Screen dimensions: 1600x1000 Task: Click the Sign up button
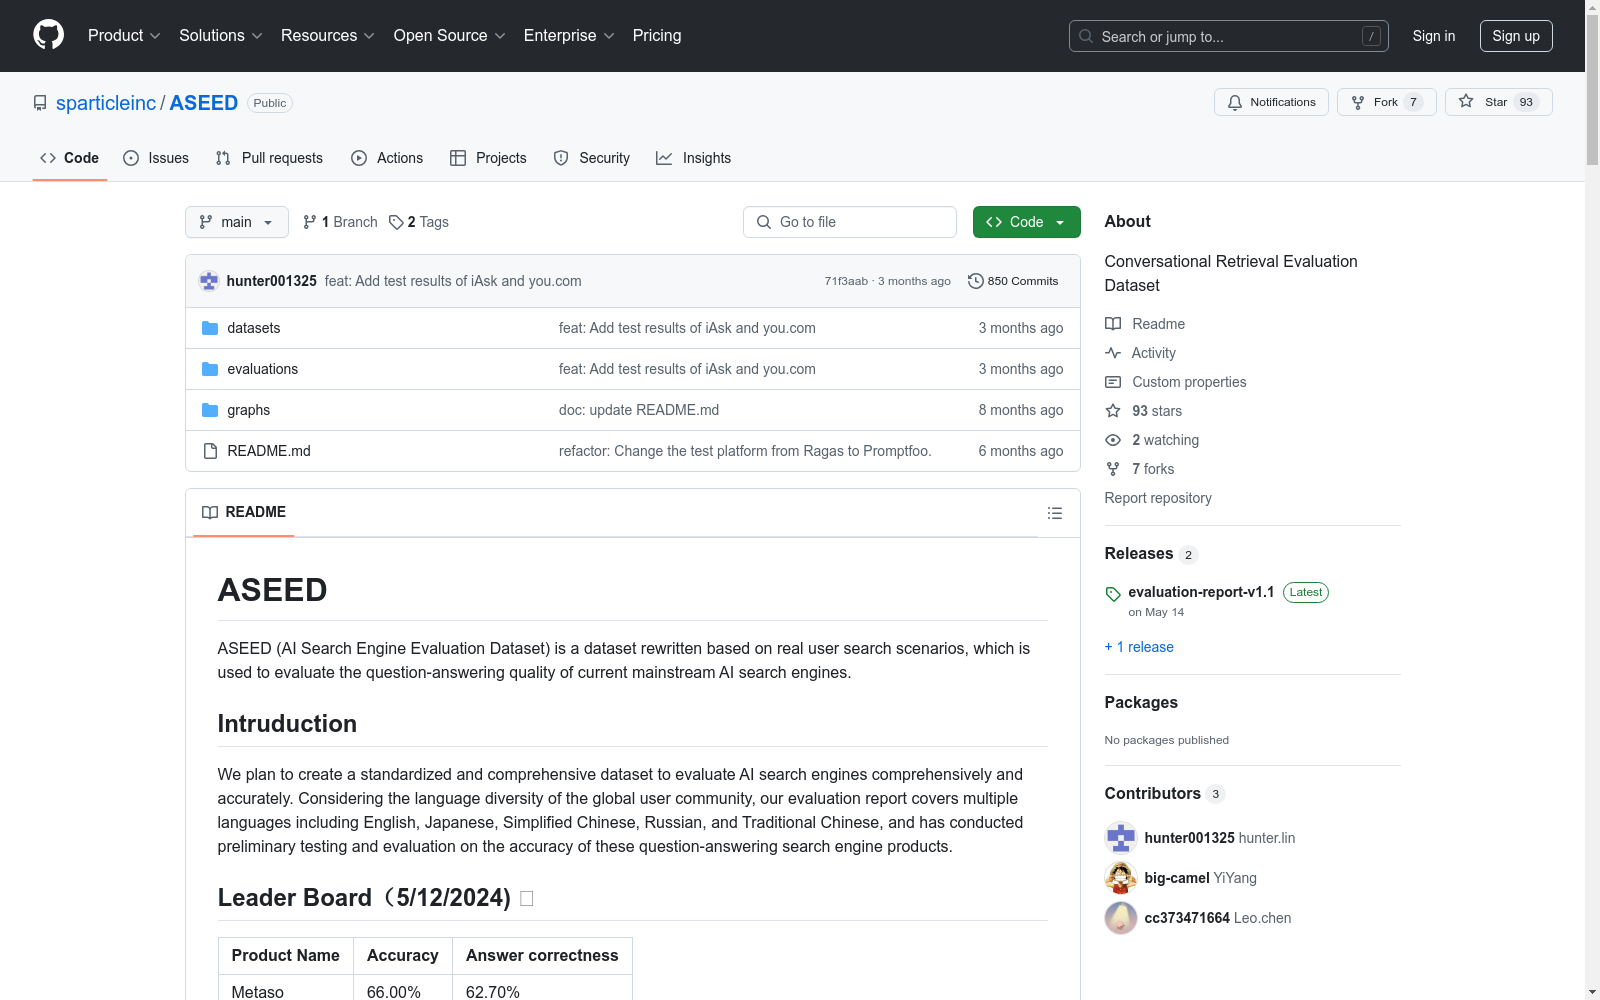click(x=1516, y=36)
